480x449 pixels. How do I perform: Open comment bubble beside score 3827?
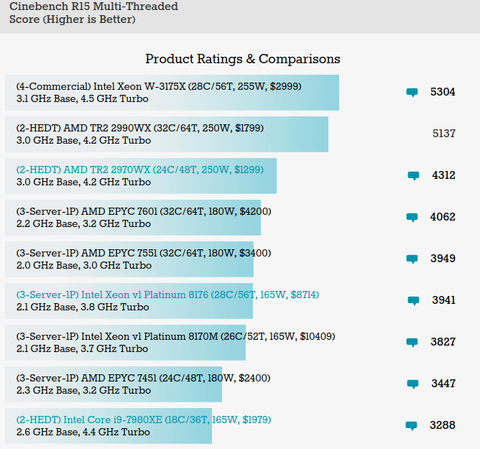tap(412, 342)
